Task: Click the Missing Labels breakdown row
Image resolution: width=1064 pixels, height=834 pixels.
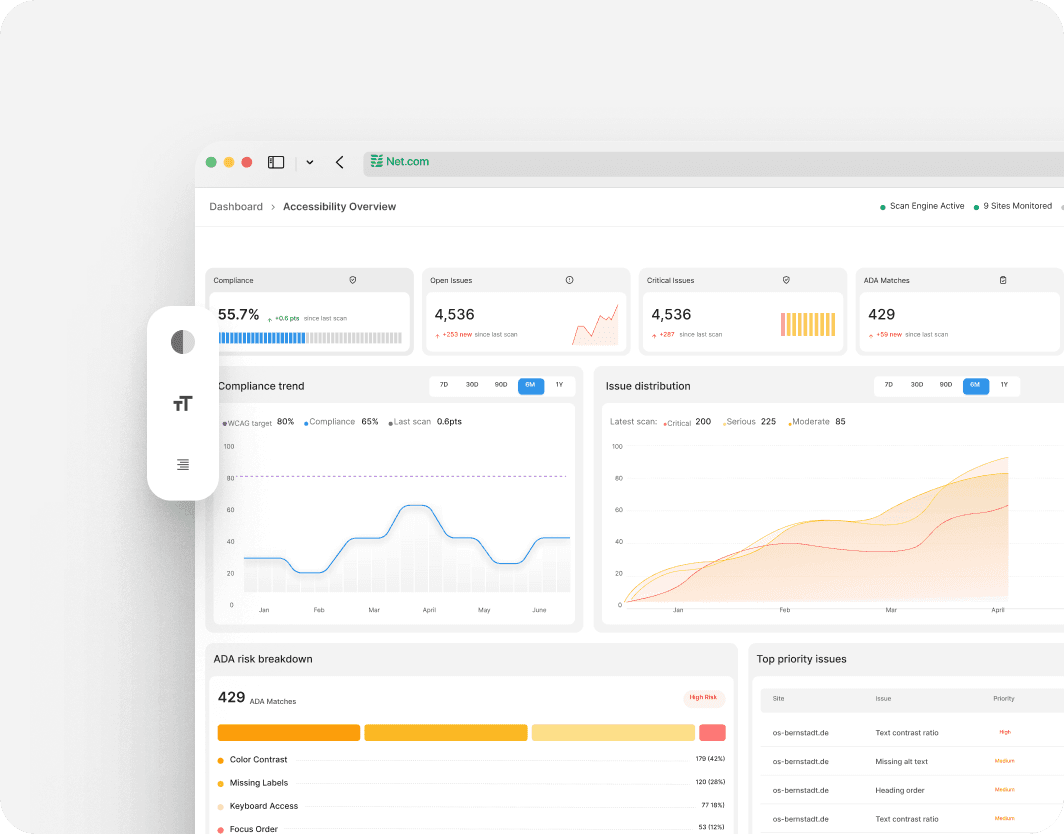Action: [x=471, y=782]
